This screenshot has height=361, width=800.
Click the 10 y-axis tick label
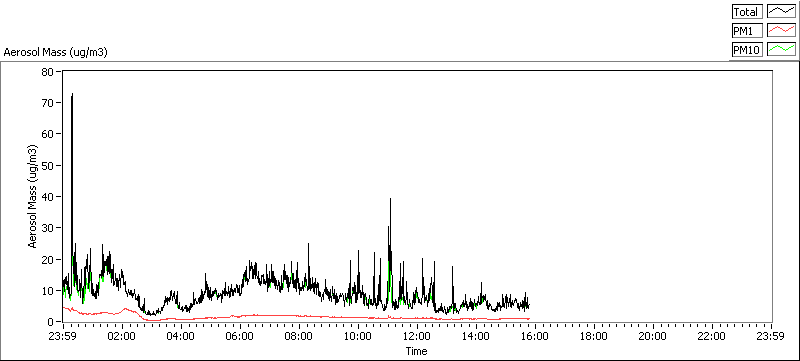pyautogui.click(x=47, y=291)
